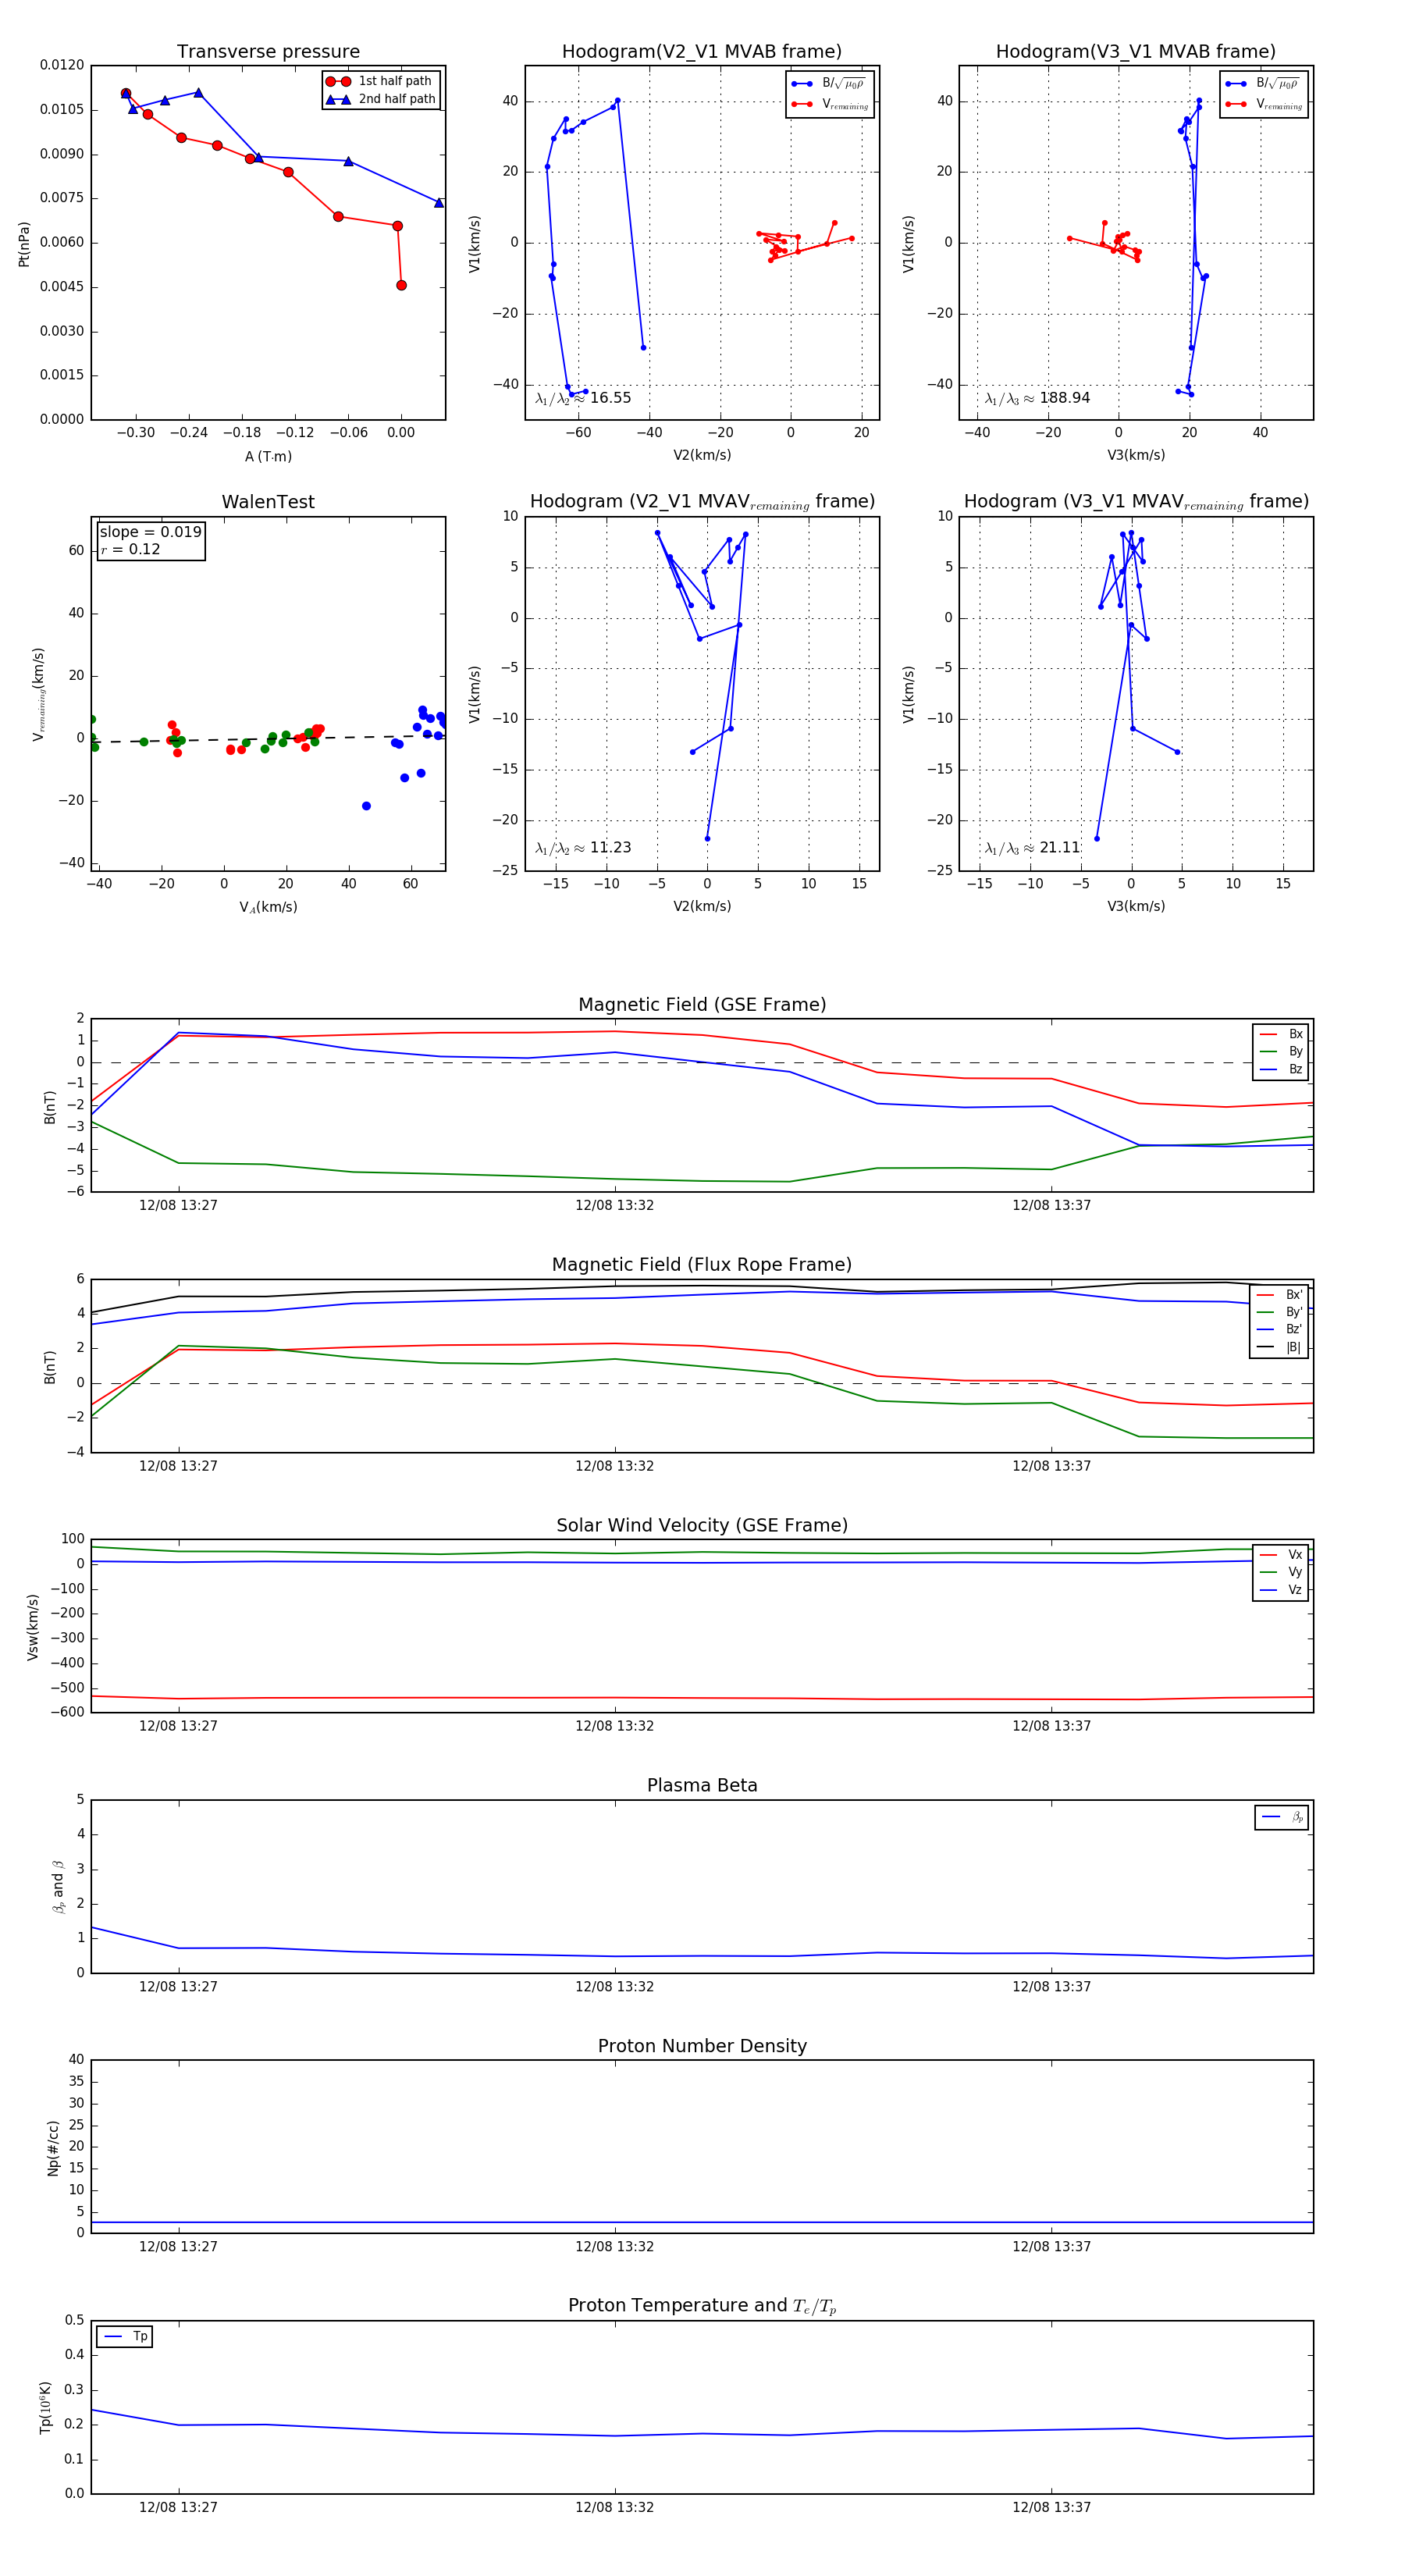Click the 'WalenTest' plot title
The width and height of the screenshot is (1405, 2576).
pos(268,502)
